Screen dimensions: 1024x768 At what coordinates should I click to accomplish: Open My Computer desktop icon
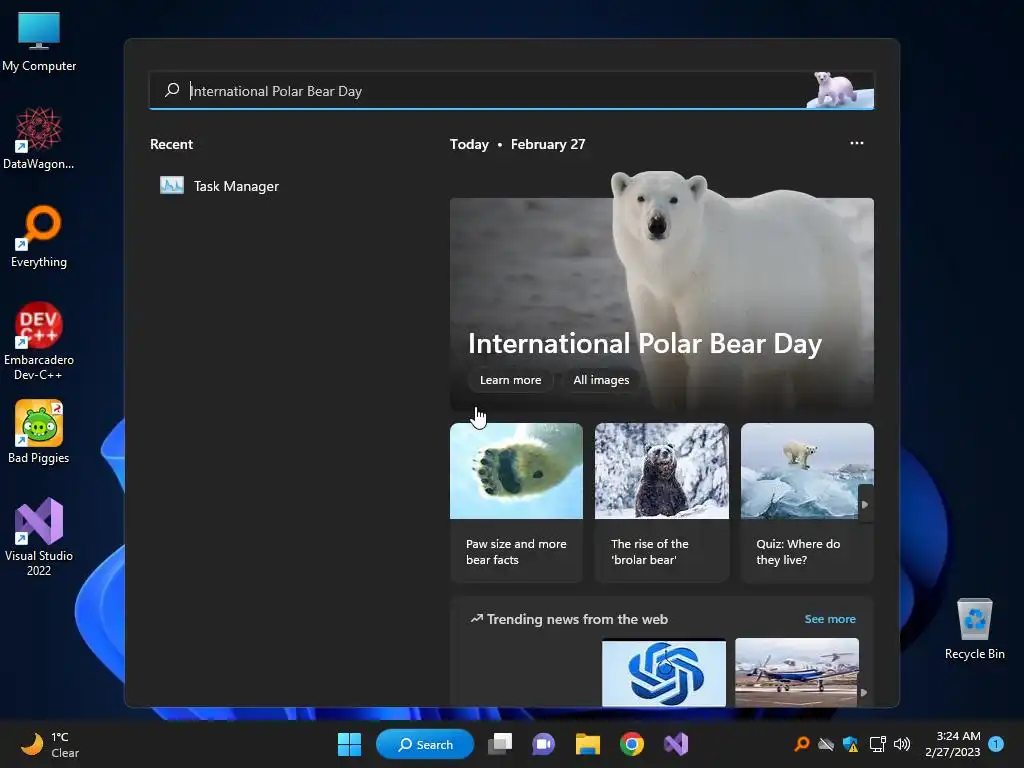point(39,41)
